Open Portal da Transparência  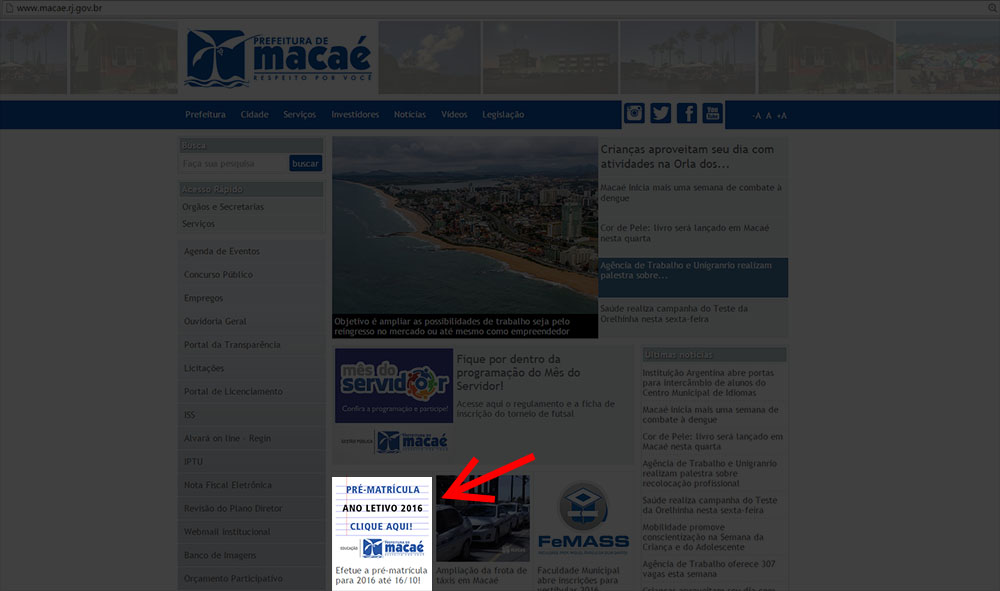(x=232, y=345)
